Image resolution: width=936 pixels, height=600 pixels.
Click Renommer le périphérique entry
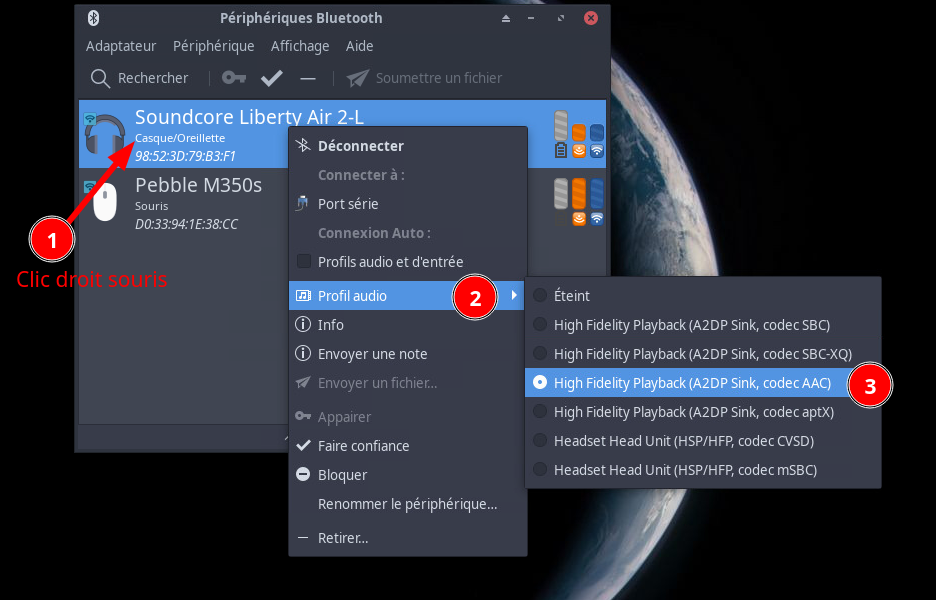pyautogui.click(x=407, y=504)
